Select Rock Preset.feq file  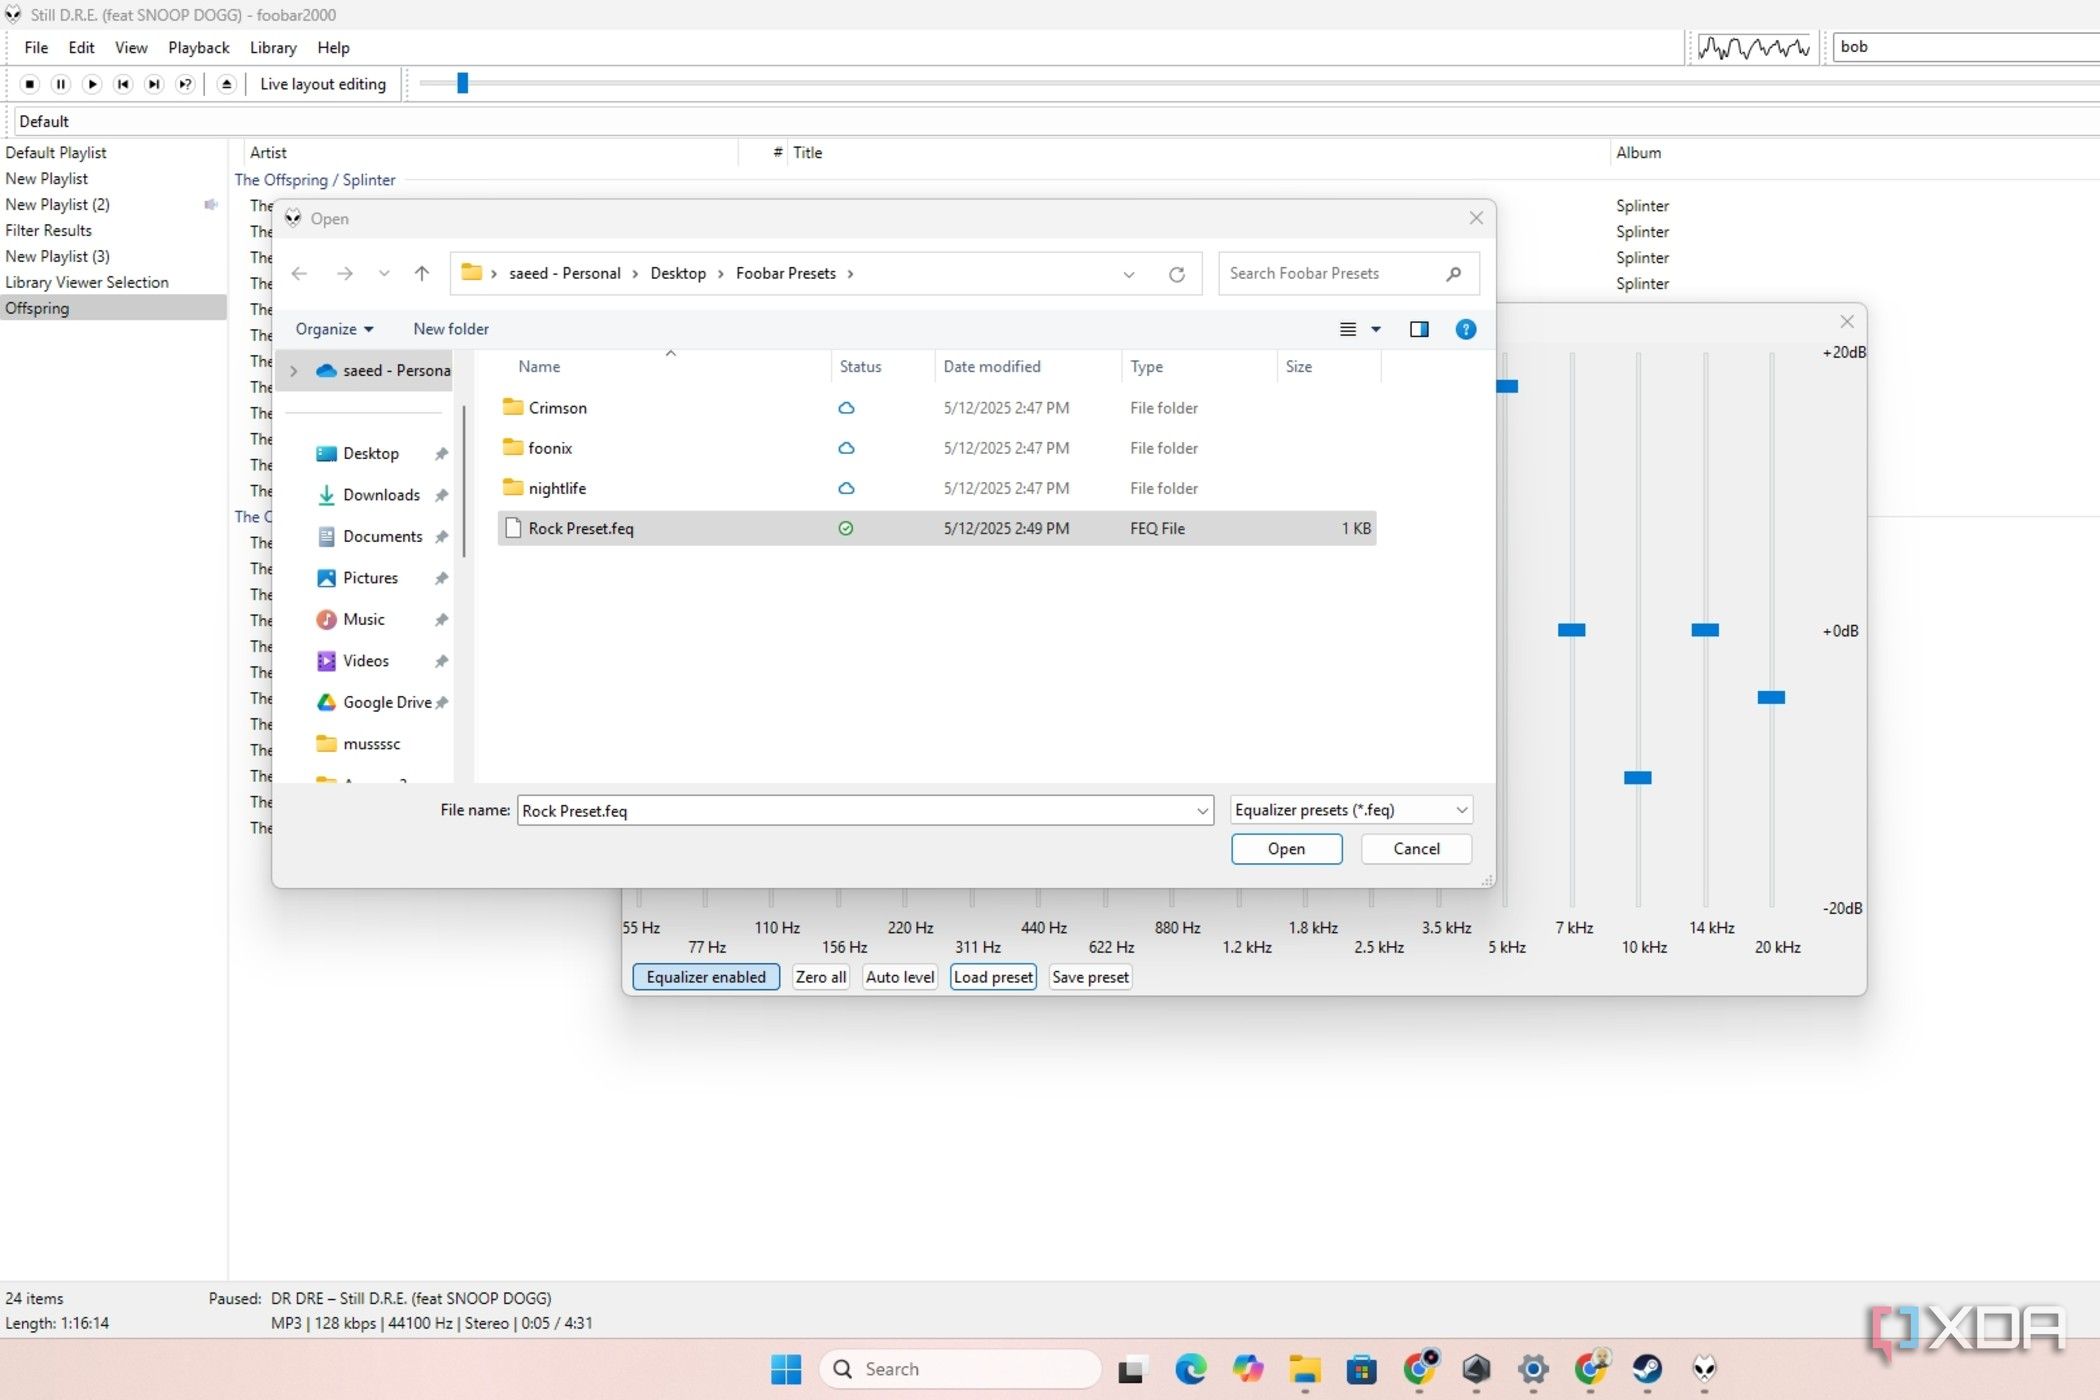tap(937, 528)
